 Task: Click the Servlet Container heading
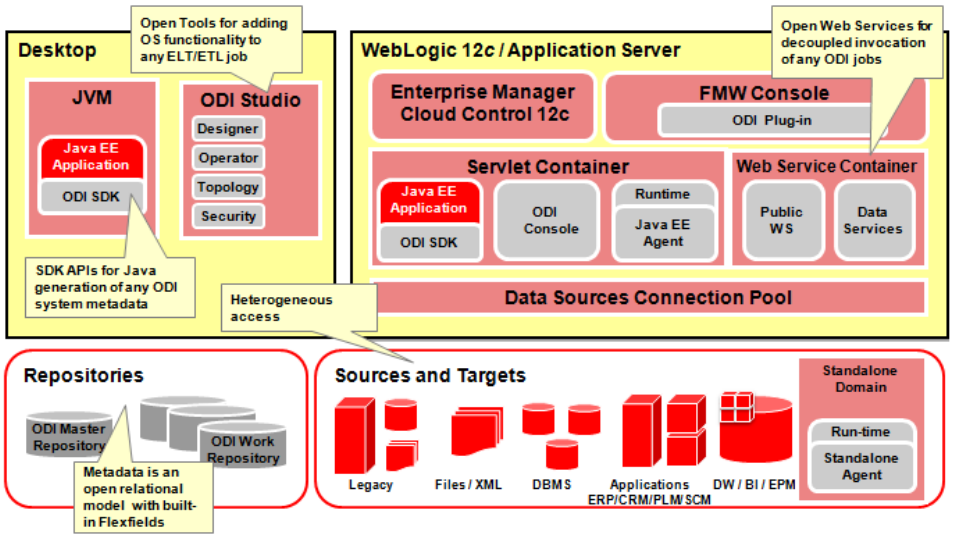point(548,166)
